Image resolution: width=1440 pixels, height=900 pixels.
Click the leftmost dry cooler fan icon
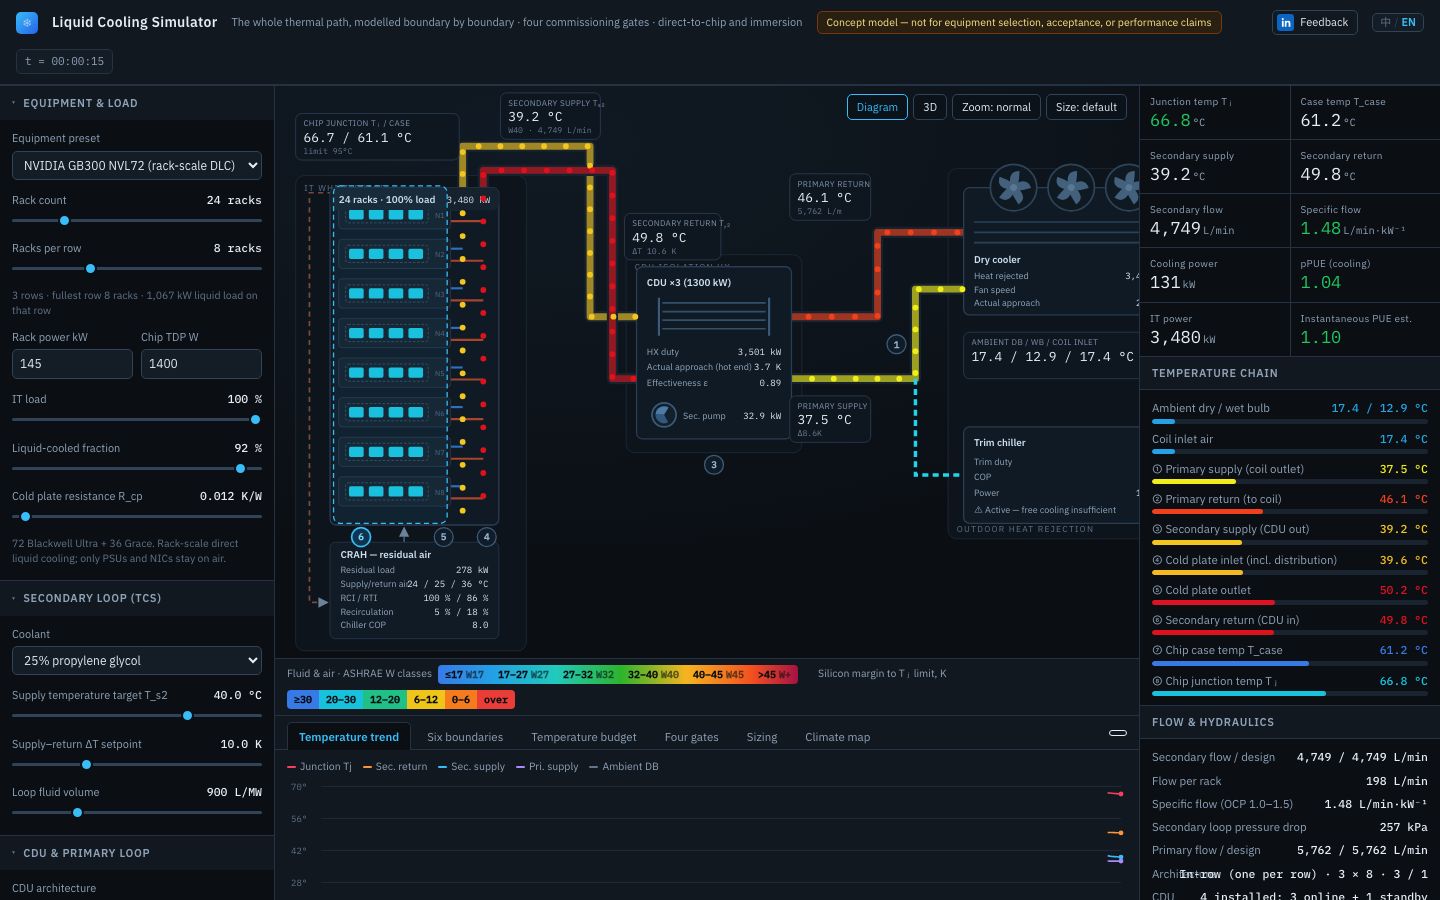(x=1013, y=187)
